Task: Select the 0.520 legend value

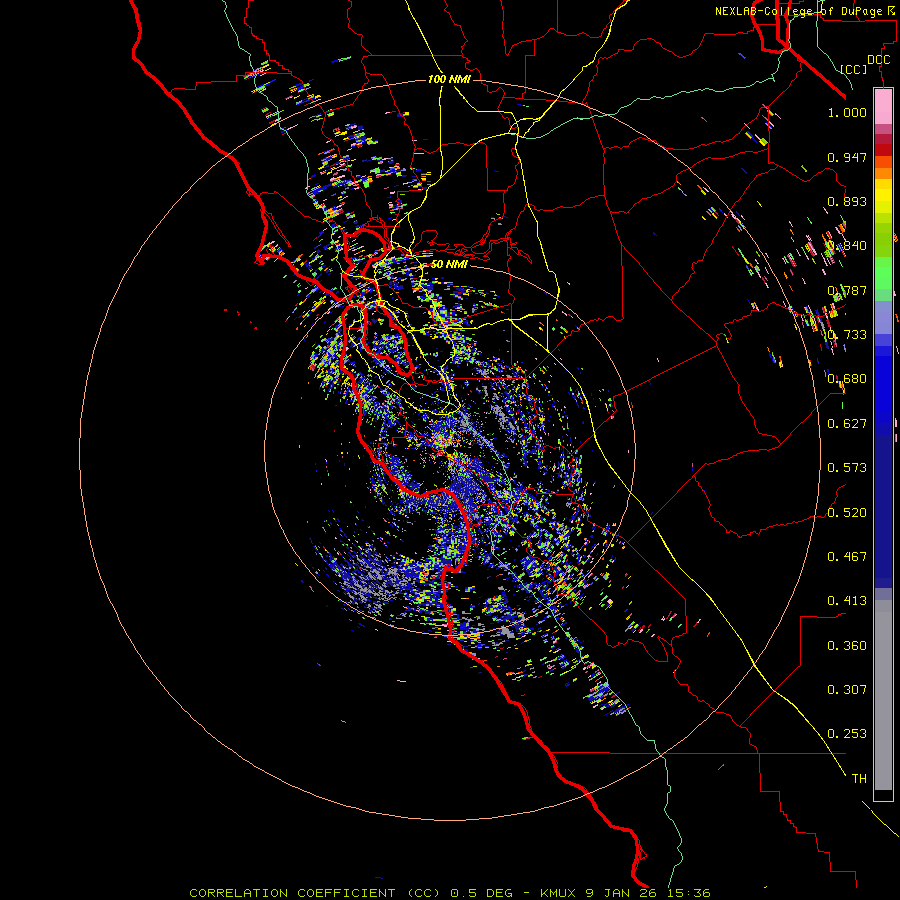Action: 847,513
